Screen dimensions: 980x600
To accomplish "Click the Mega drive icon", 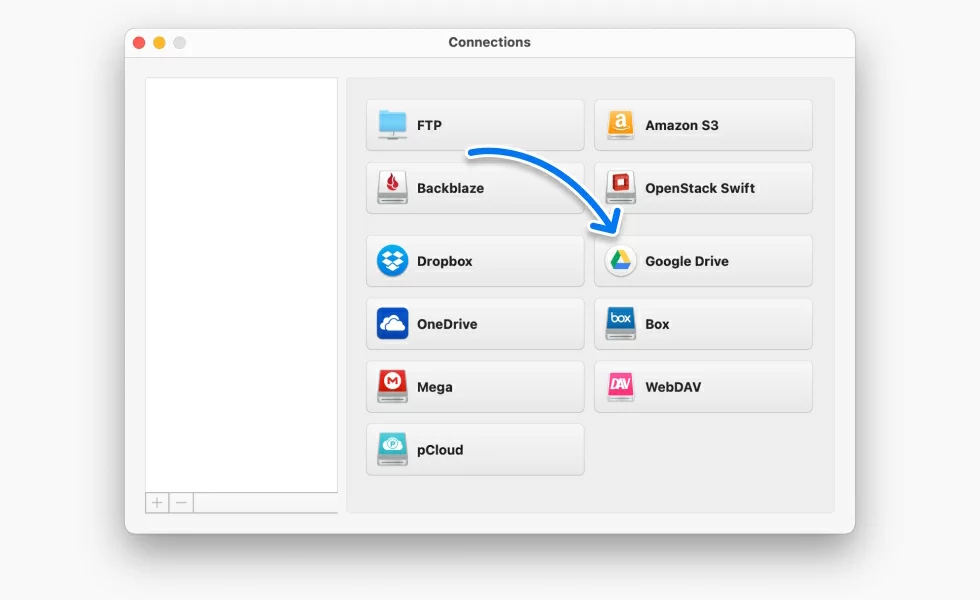I will (393, 387).
